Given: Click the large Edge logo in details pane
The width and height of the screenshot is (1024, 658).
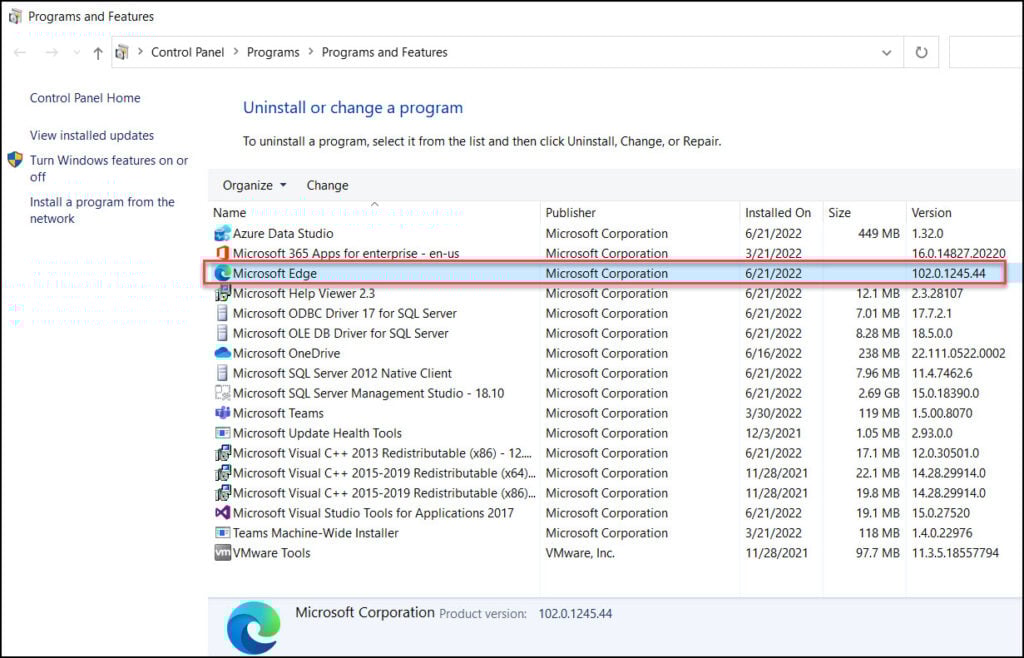Looking at the screenshot, I should 253,627.
